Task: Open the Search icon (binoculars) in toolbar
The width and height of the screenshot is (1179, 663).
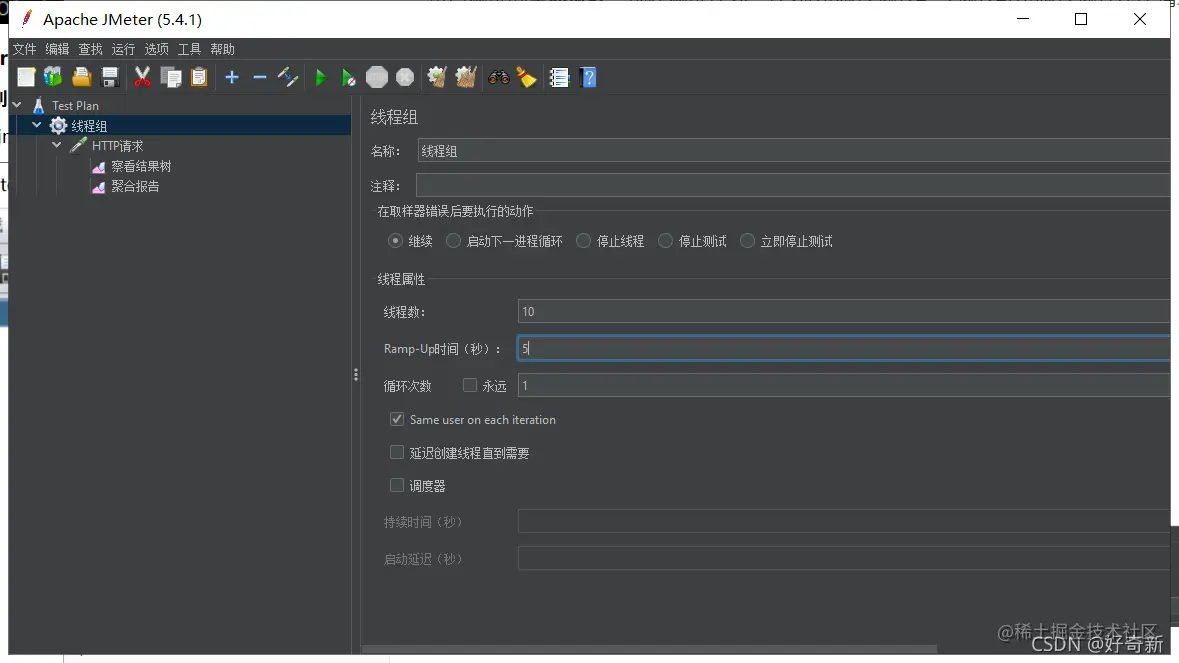Action: point(497,77)
